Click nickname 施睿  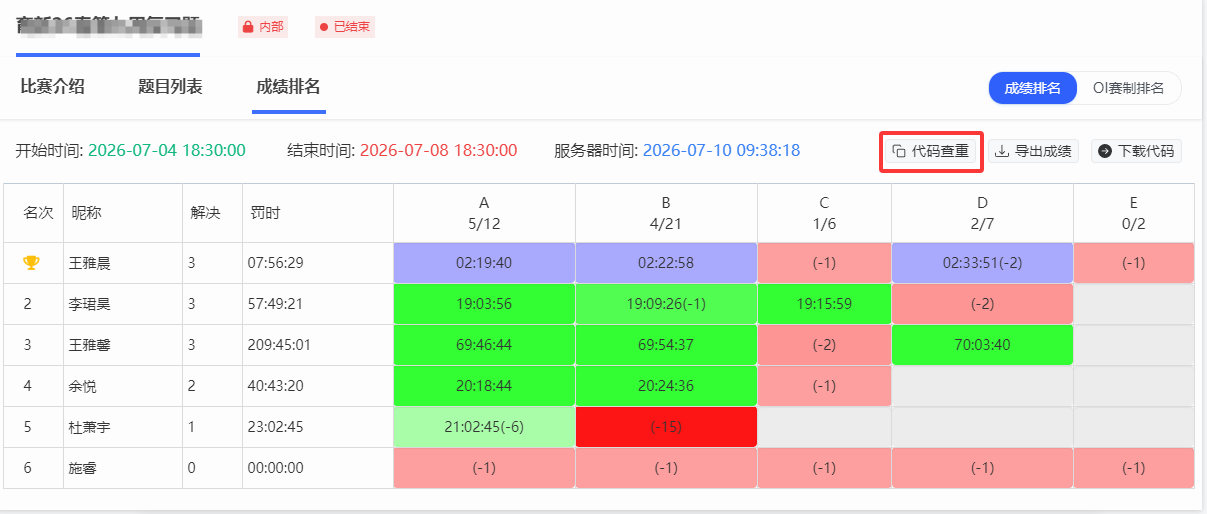click(84, 468)
